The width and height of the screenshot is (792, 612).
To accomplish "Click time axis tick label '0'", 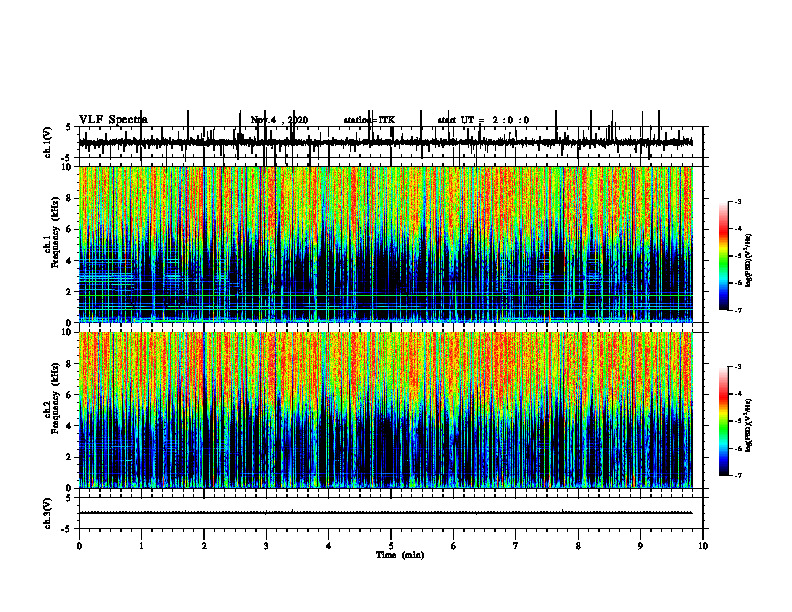I will [x=79, y=546].
